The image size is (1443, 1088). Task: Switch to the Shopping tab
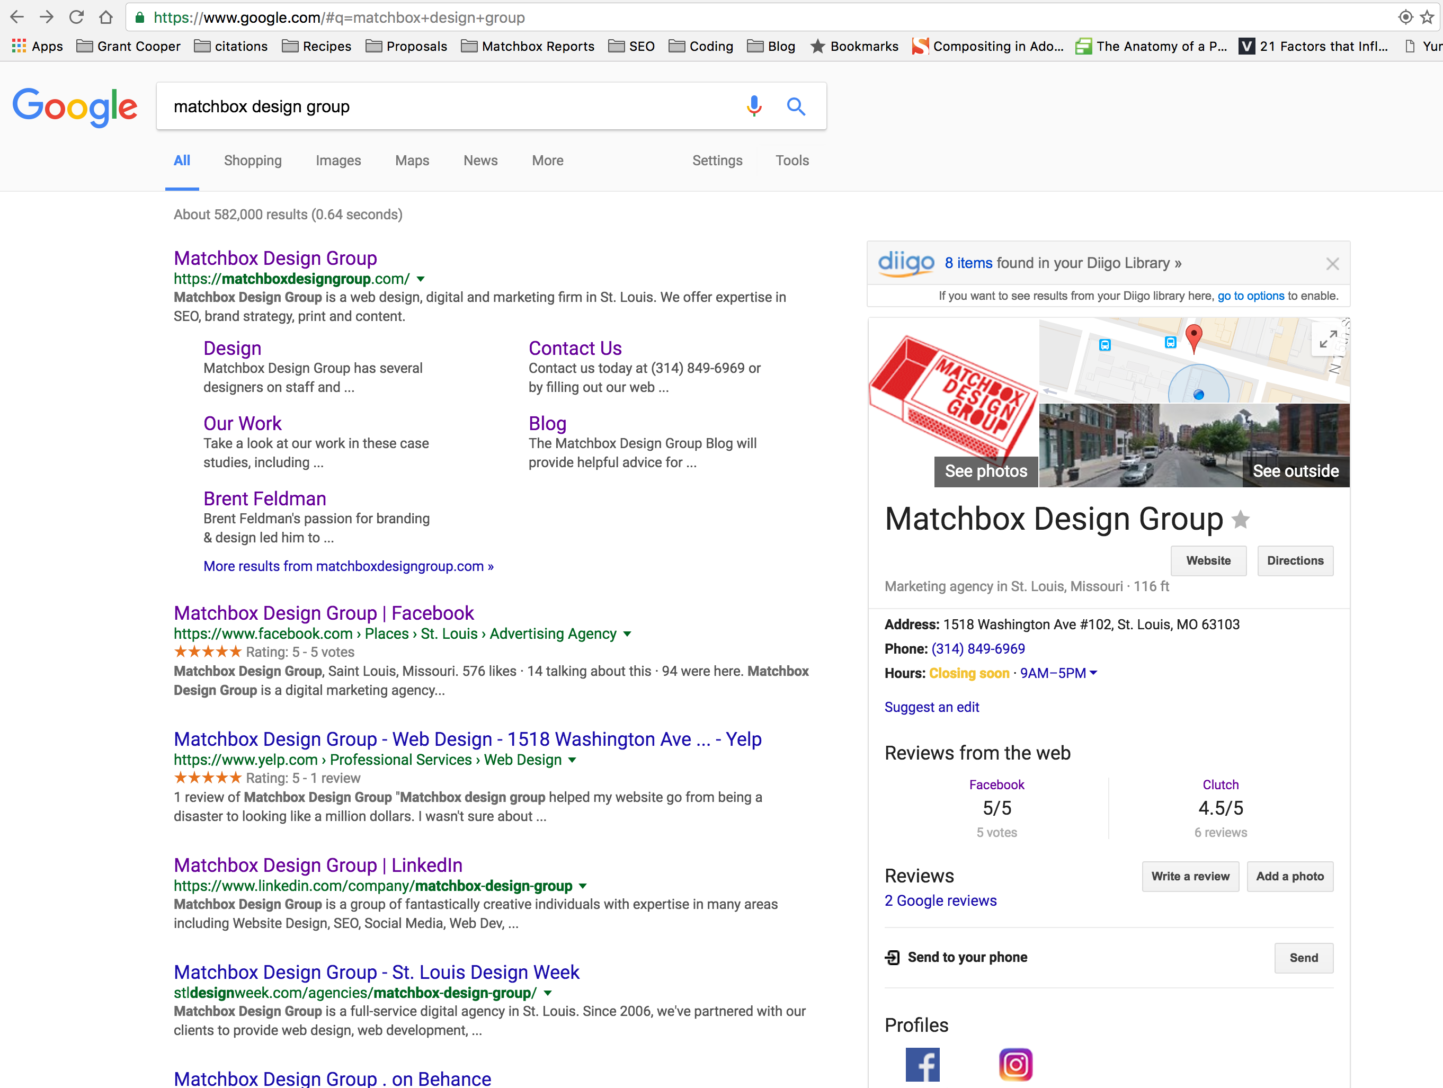click(253, 160)
